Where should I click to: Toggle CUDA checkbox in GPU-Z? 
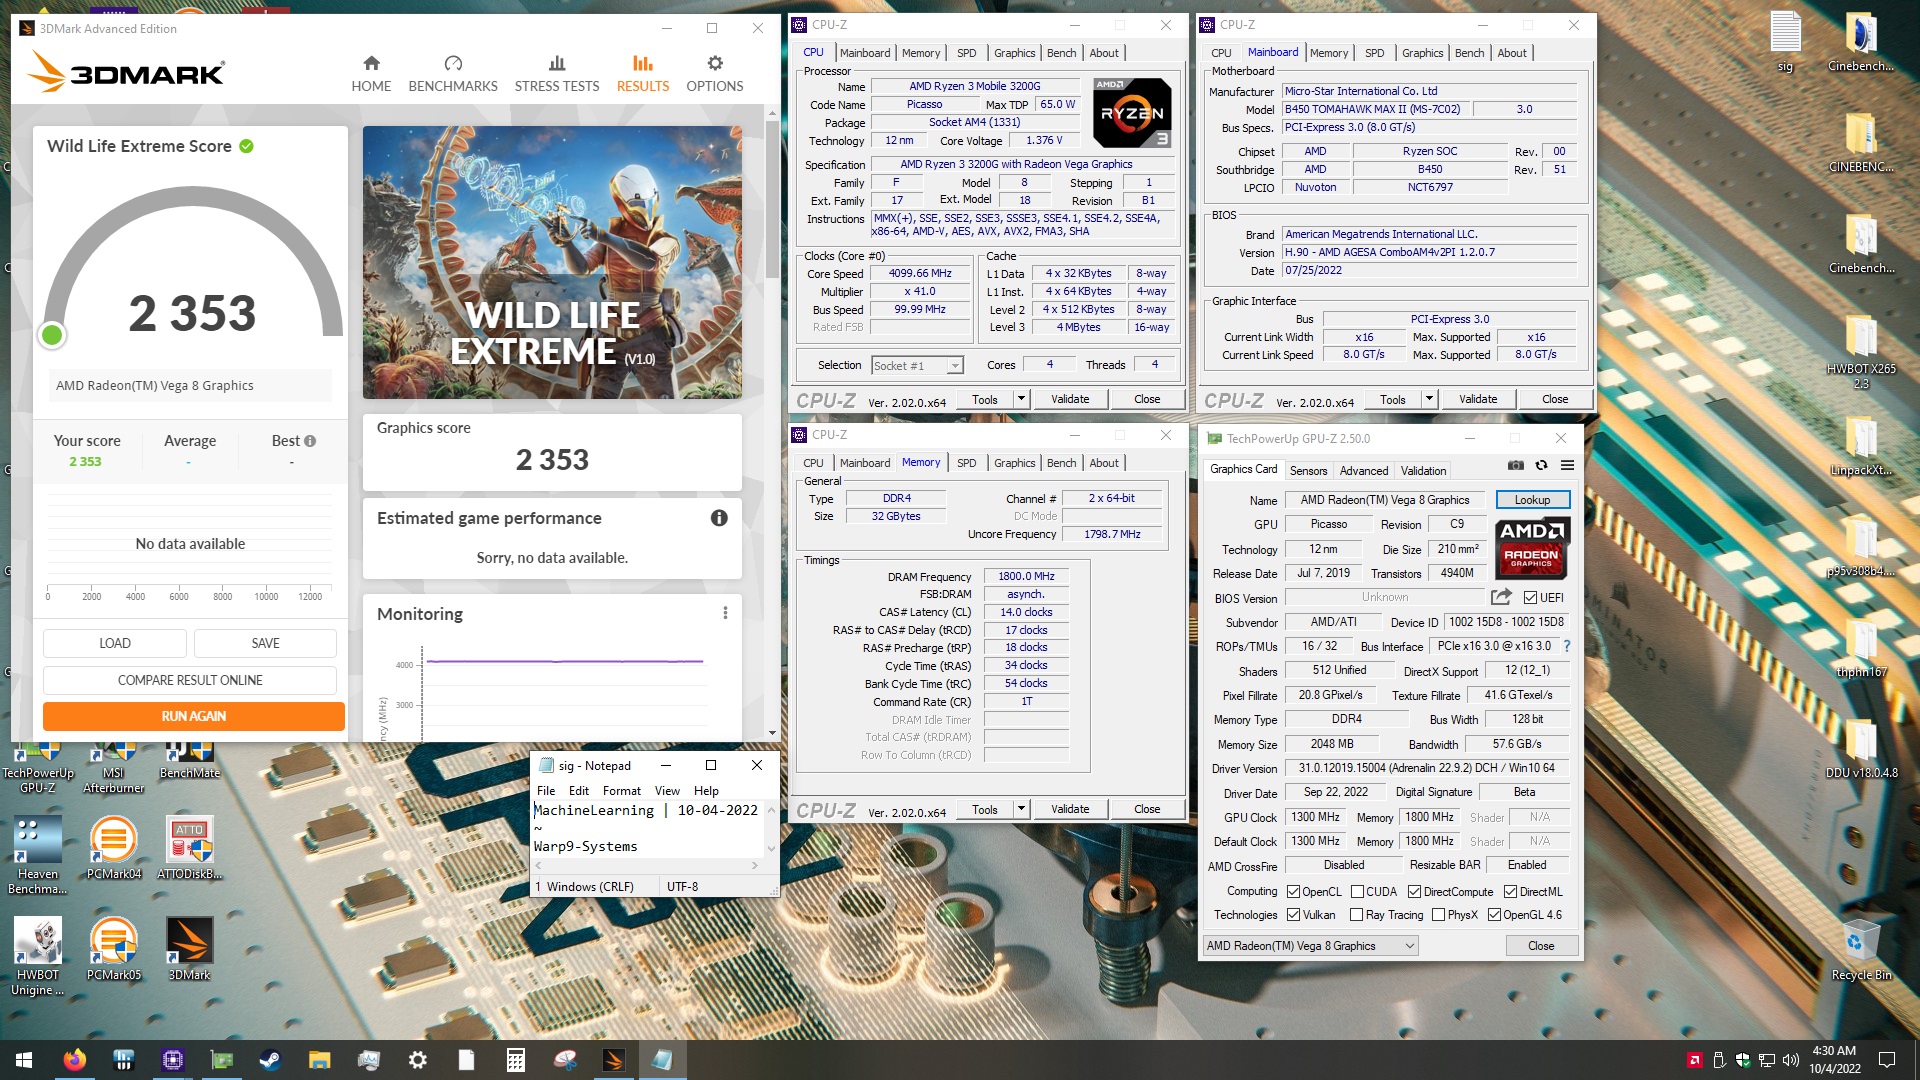click(1357, 892)
